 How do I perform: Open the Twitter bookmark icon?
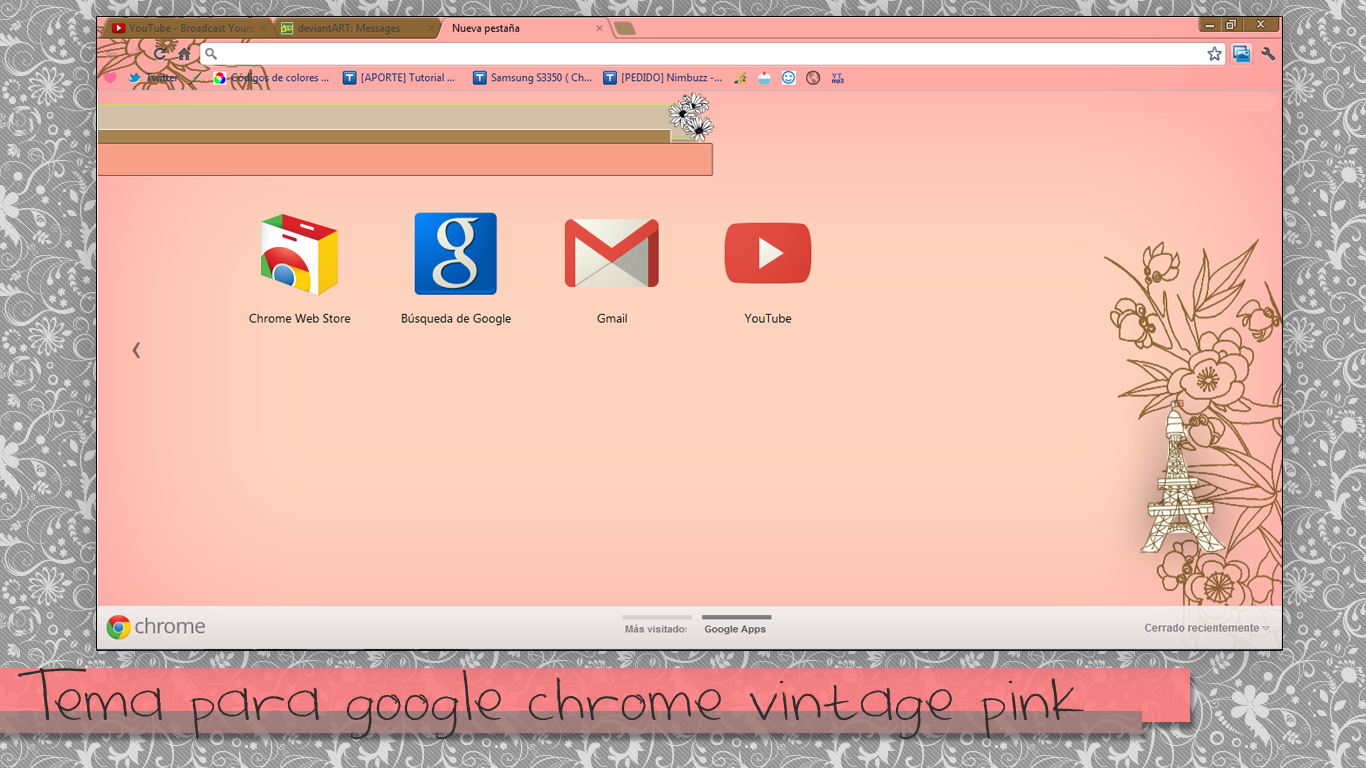pyautogui.click(x=135, y=77)
